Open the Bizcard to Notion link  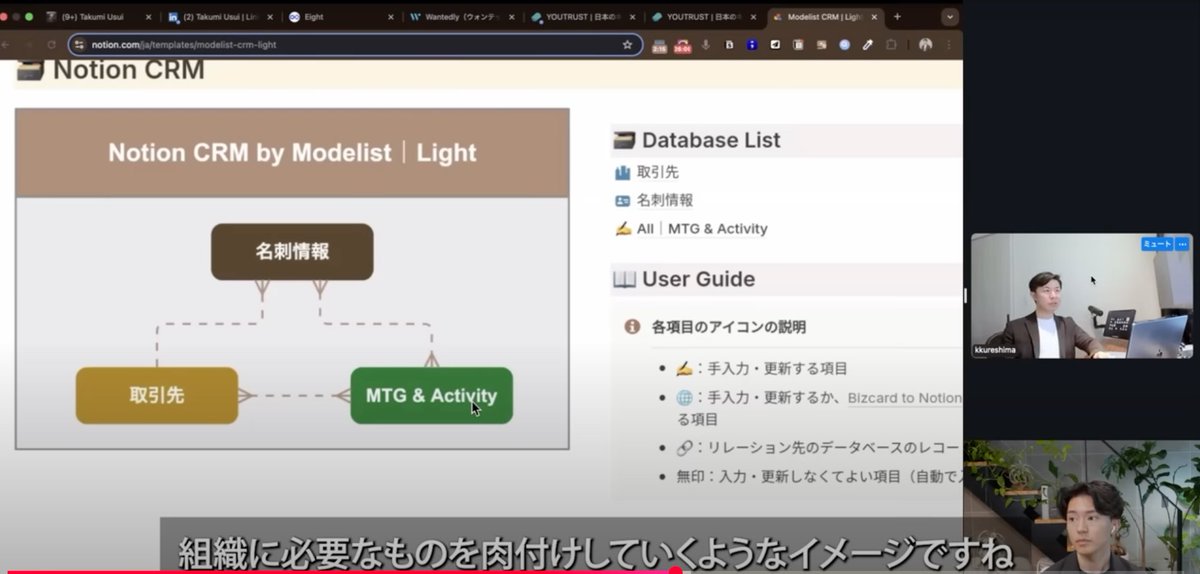(904, 398)
